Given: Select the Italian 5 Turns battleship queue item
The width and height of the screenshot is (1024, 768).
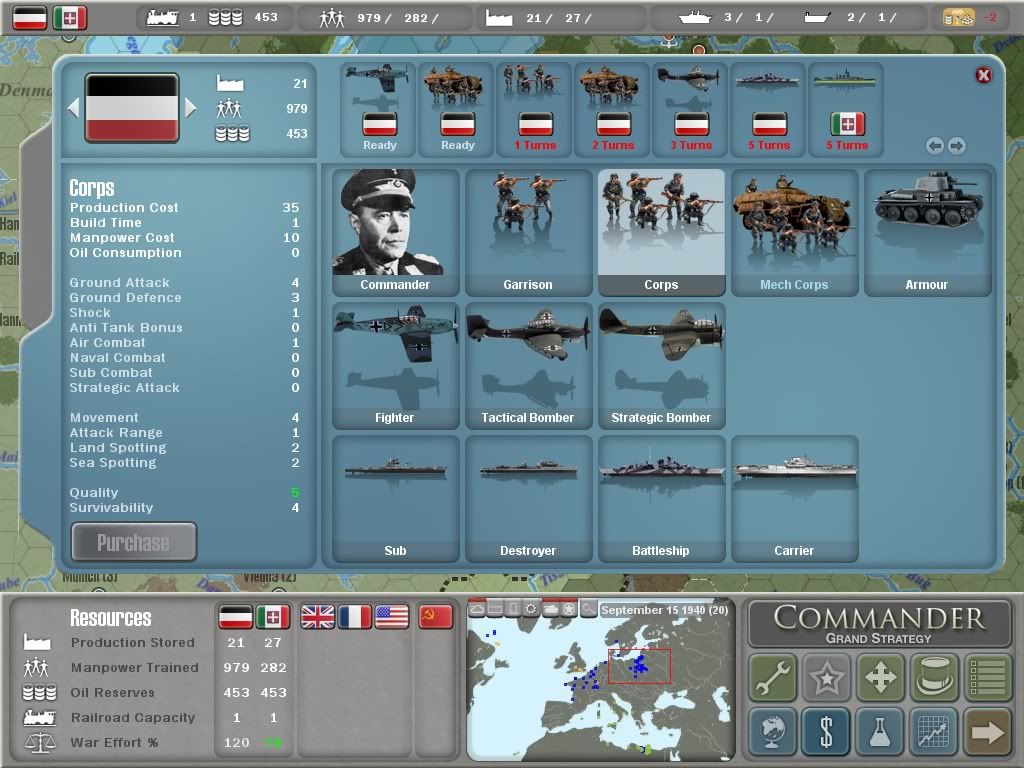Looking at the screenshot, I should click(x=846, y=109).
